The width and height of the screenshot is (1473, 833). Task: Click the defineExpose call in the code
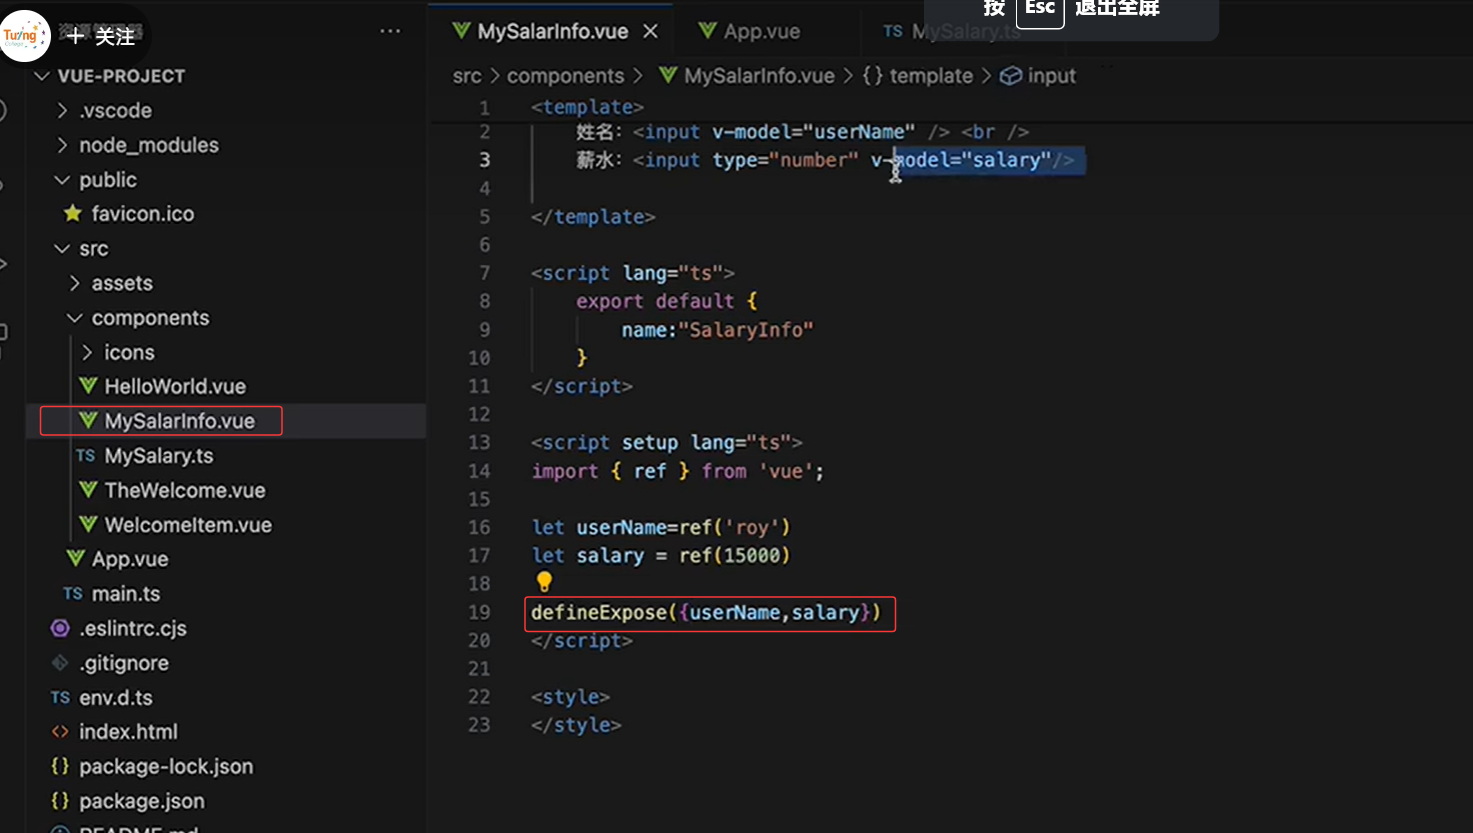click(706, 612)
